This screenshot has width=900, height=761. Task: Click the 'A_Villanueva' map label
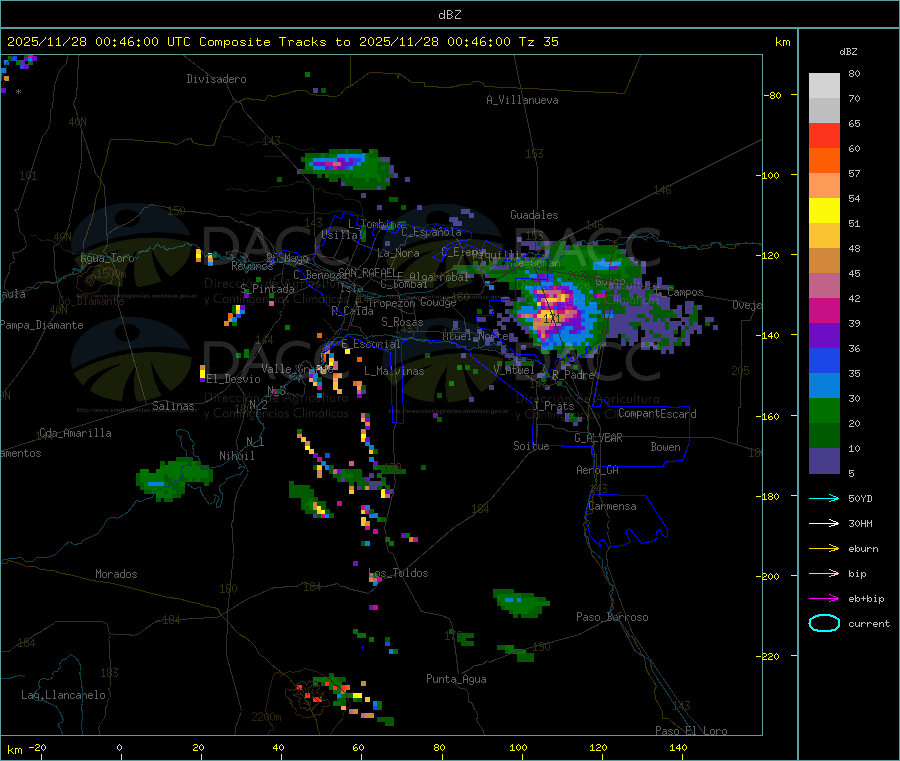point(522,100)
